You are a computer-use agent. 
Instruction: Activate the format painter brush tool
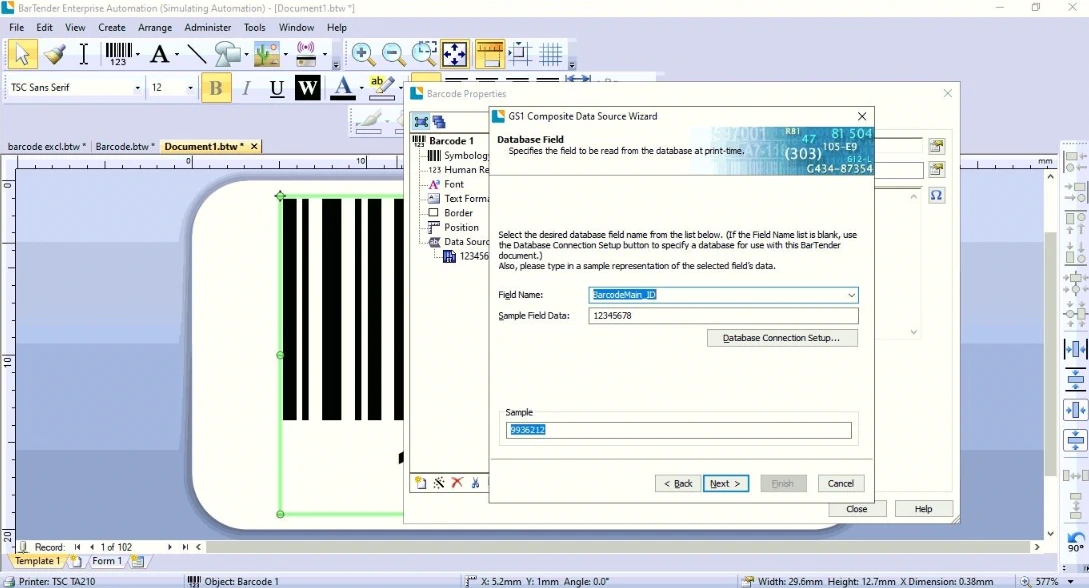pos(53,54)
